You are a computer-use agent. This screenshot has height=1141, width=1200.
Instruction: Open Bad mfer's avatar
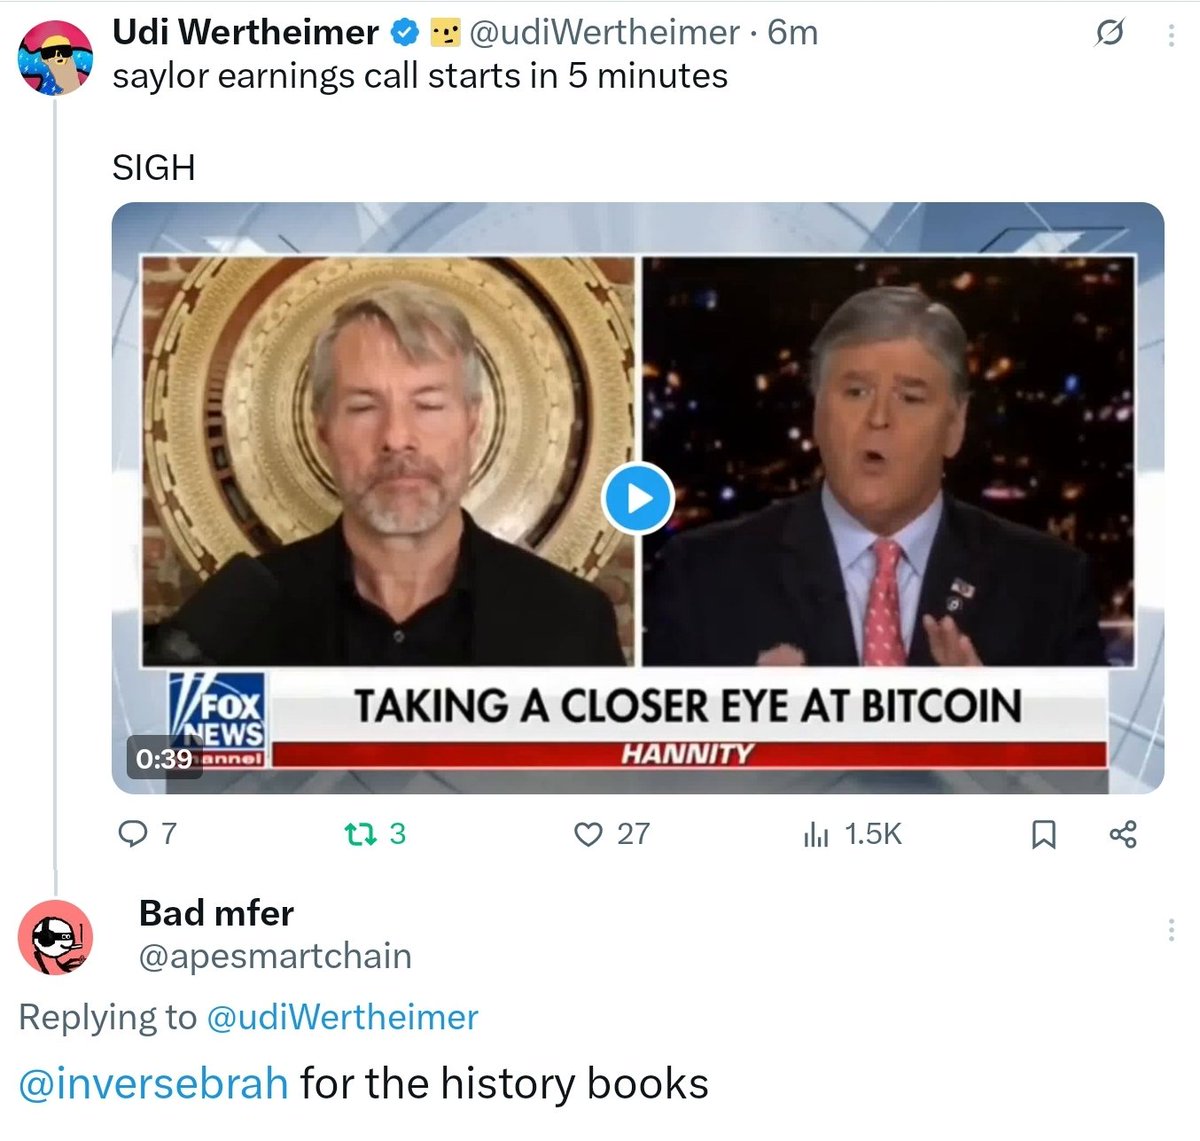(x=55, y=937)
